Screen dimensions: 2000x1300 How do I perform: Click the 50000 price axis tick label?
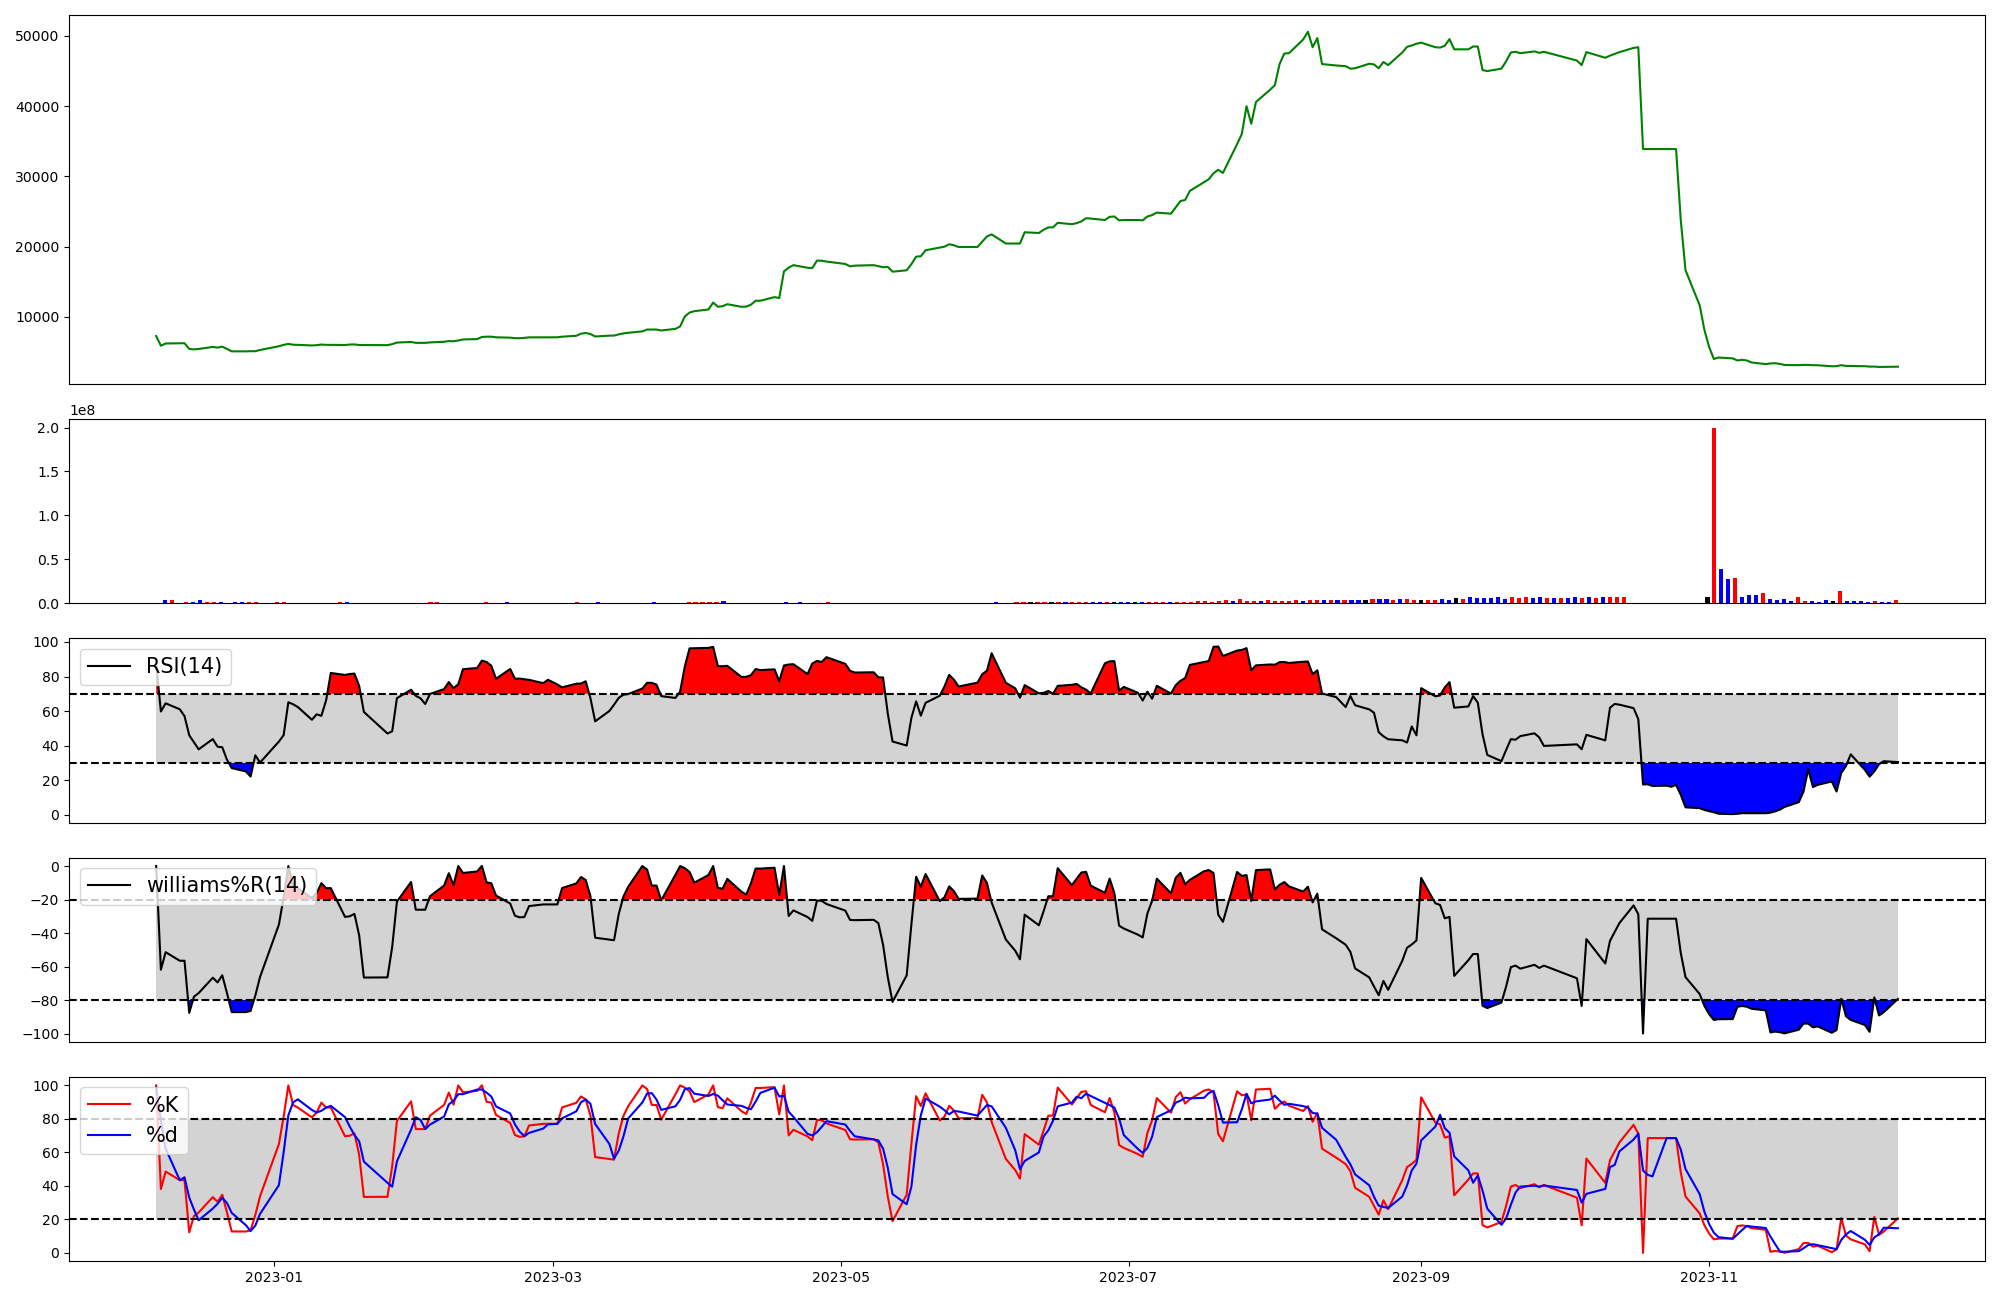pyautogui.click(x=37, y=37)
